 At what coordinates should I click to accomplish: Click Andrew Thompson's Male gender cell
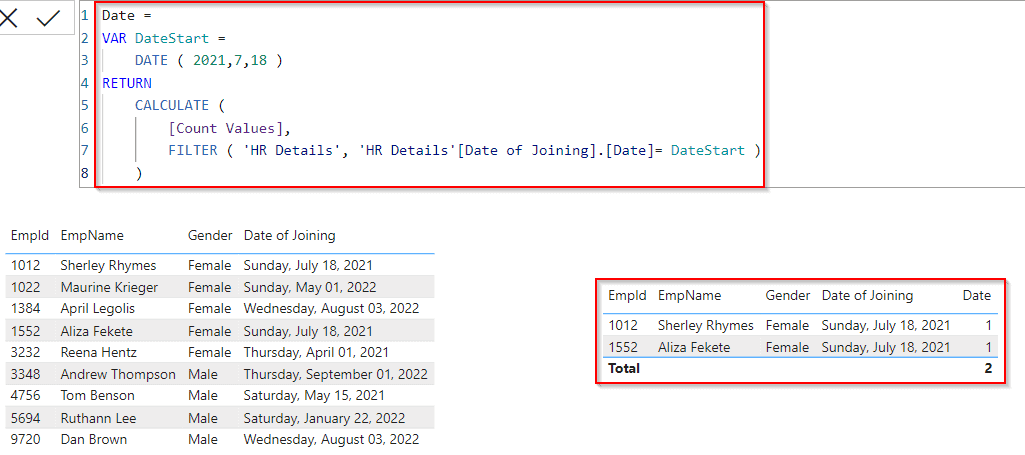coord(203,374)
